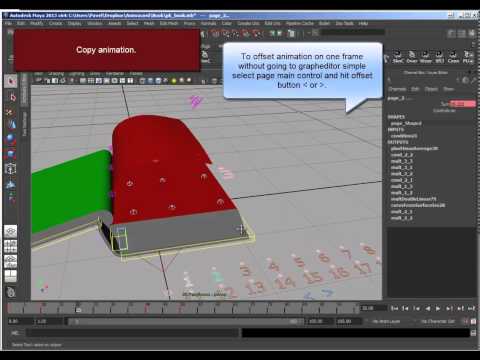
Task: Toggle the Auto Keyframe button
Action: [466, 321]
